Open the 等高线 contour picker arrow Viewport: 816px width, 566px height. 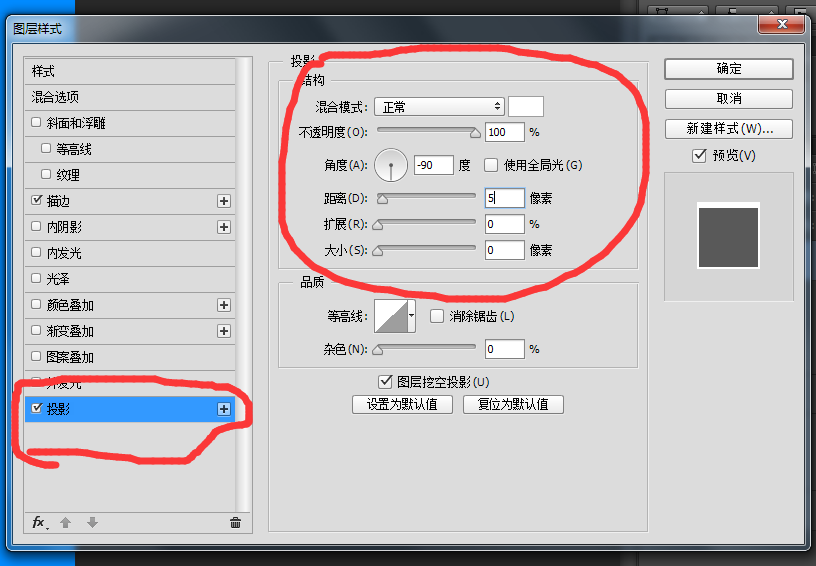click(x=412, y=316)
